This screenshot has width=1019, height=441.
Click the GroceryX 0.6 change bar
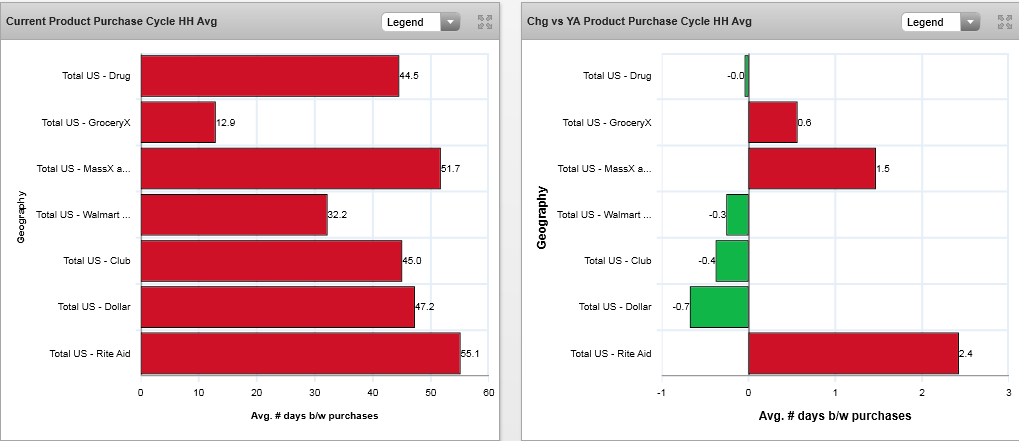pos(772,122)
